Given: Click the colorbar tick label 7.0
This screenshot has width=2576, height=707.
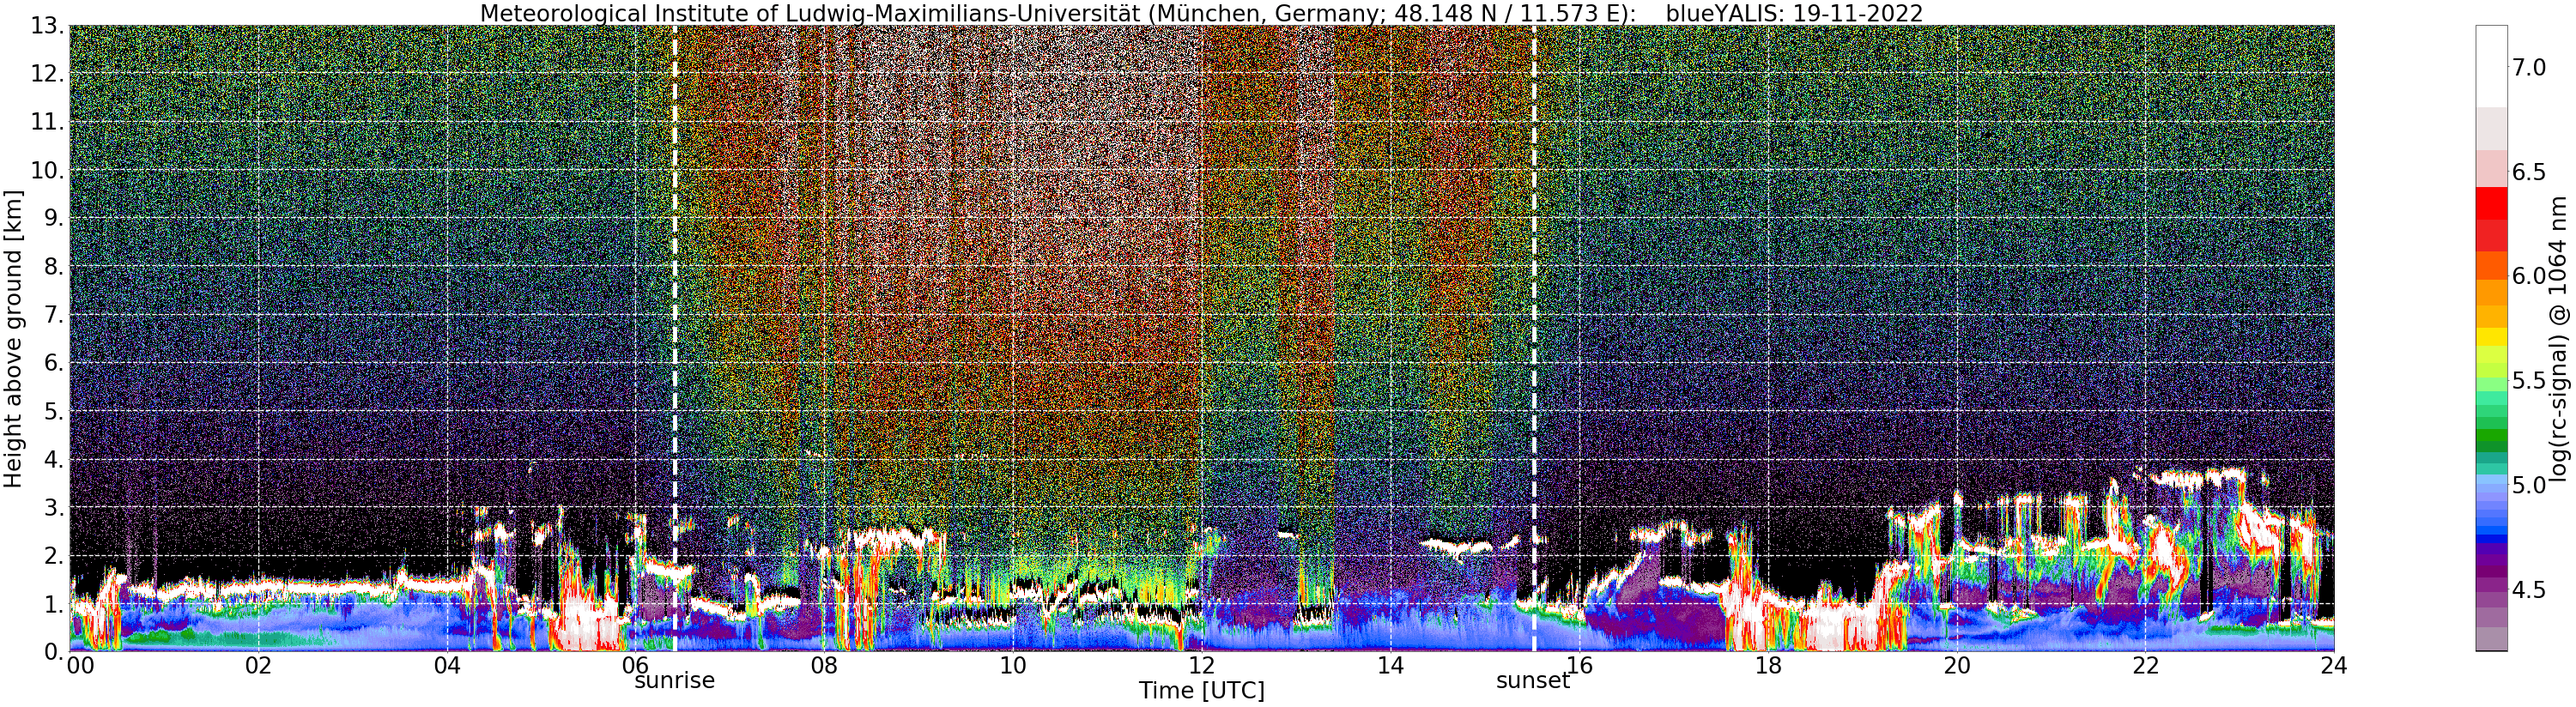Looking at the screenshot, I should pos(2529,68).
